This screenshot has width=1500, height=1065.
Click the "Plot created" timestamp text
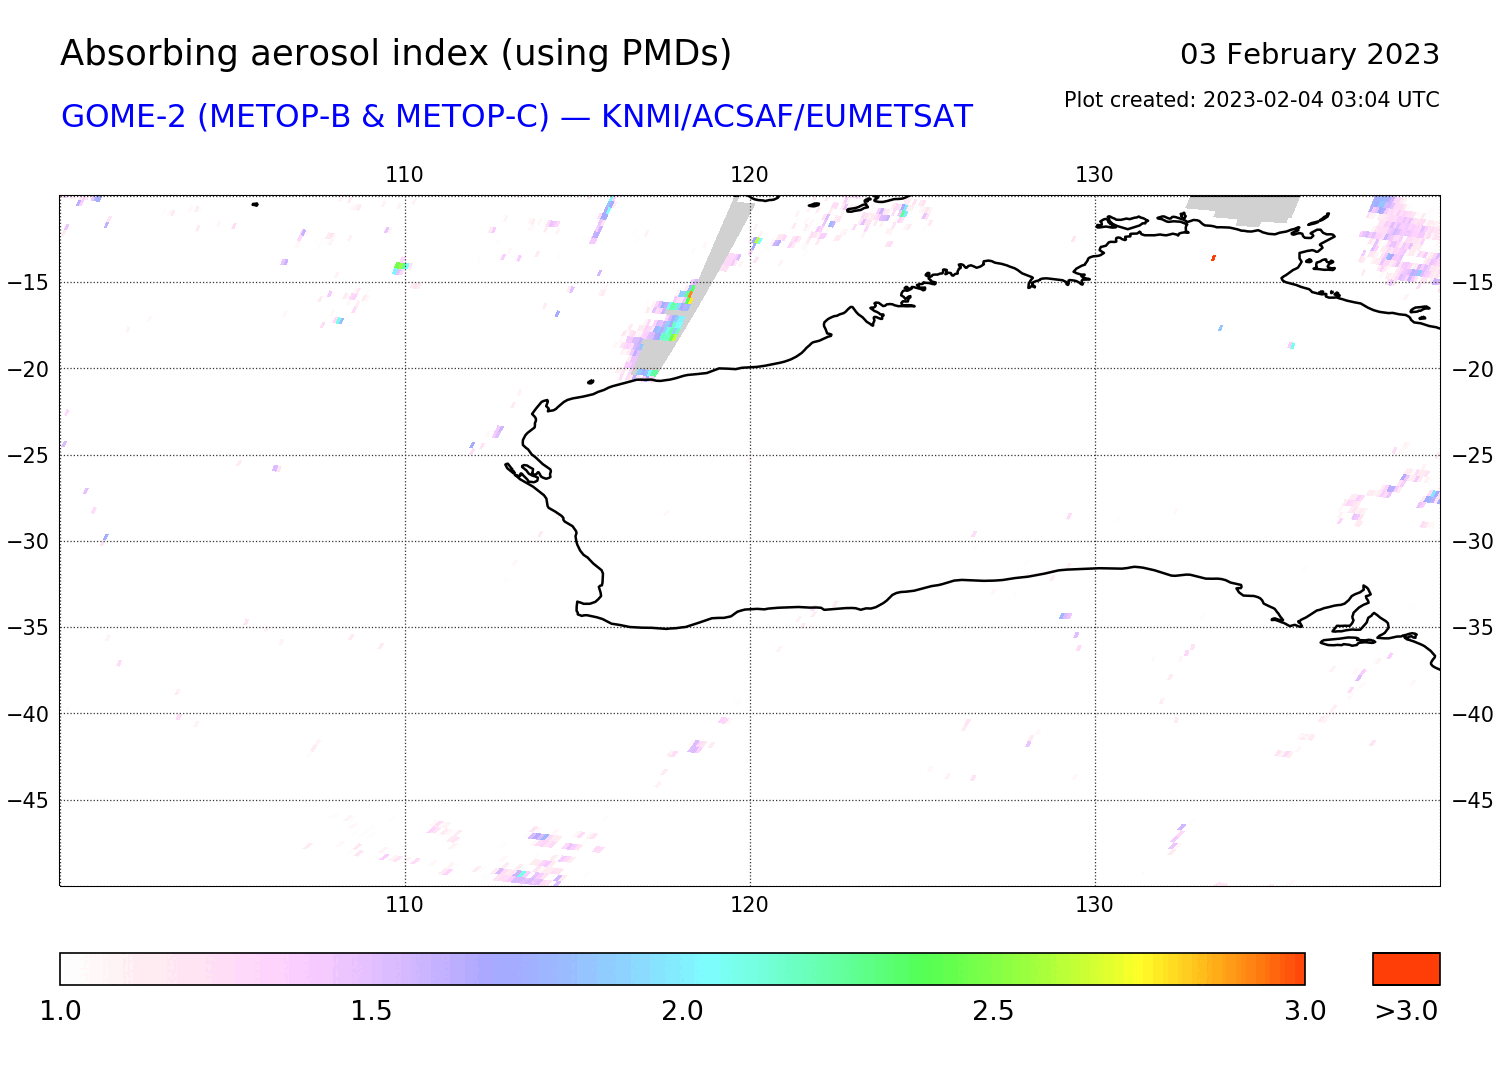(1251, 100)
